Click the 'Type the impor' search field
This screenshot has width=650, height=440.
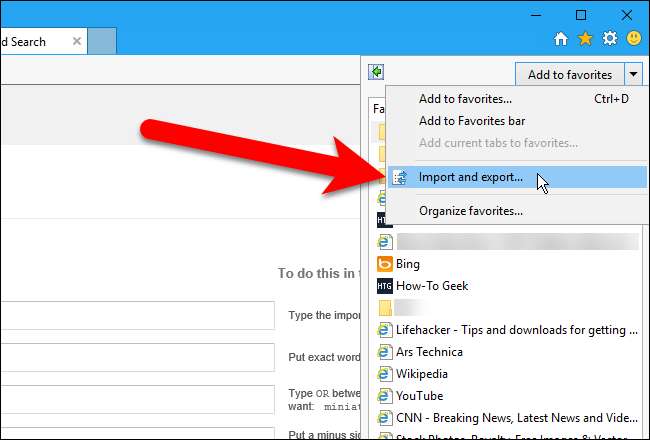(x=137, y=316)
